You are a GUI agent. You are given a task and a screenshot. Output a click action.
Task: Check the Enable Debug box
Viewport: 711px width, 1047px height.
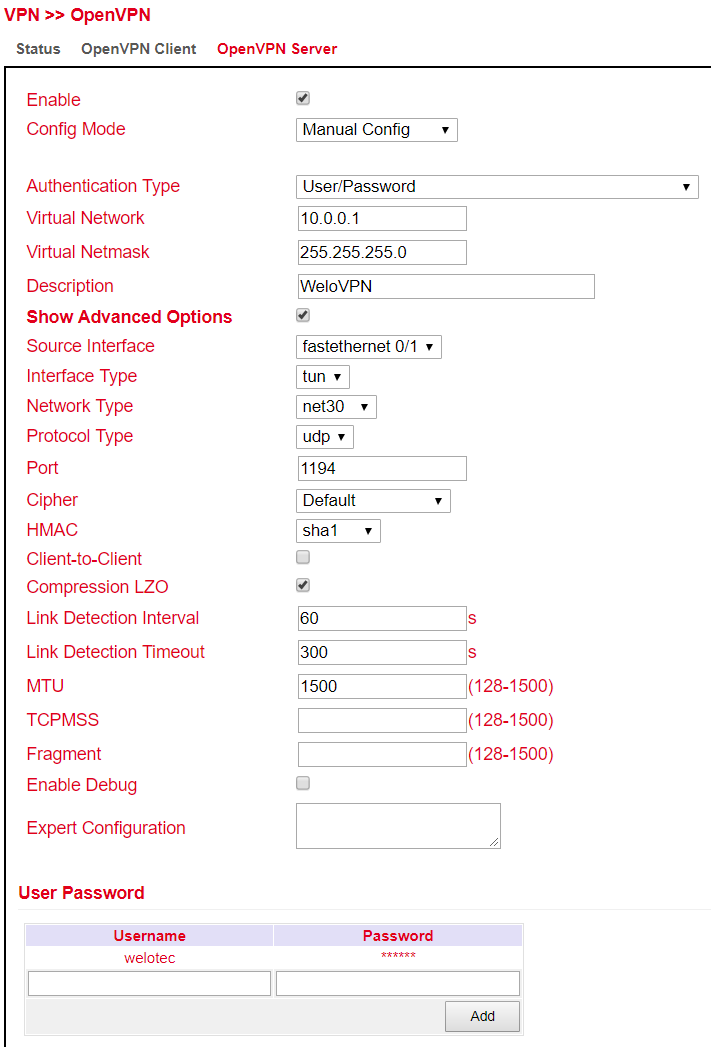pyautogui.click(x=303, y=783)
